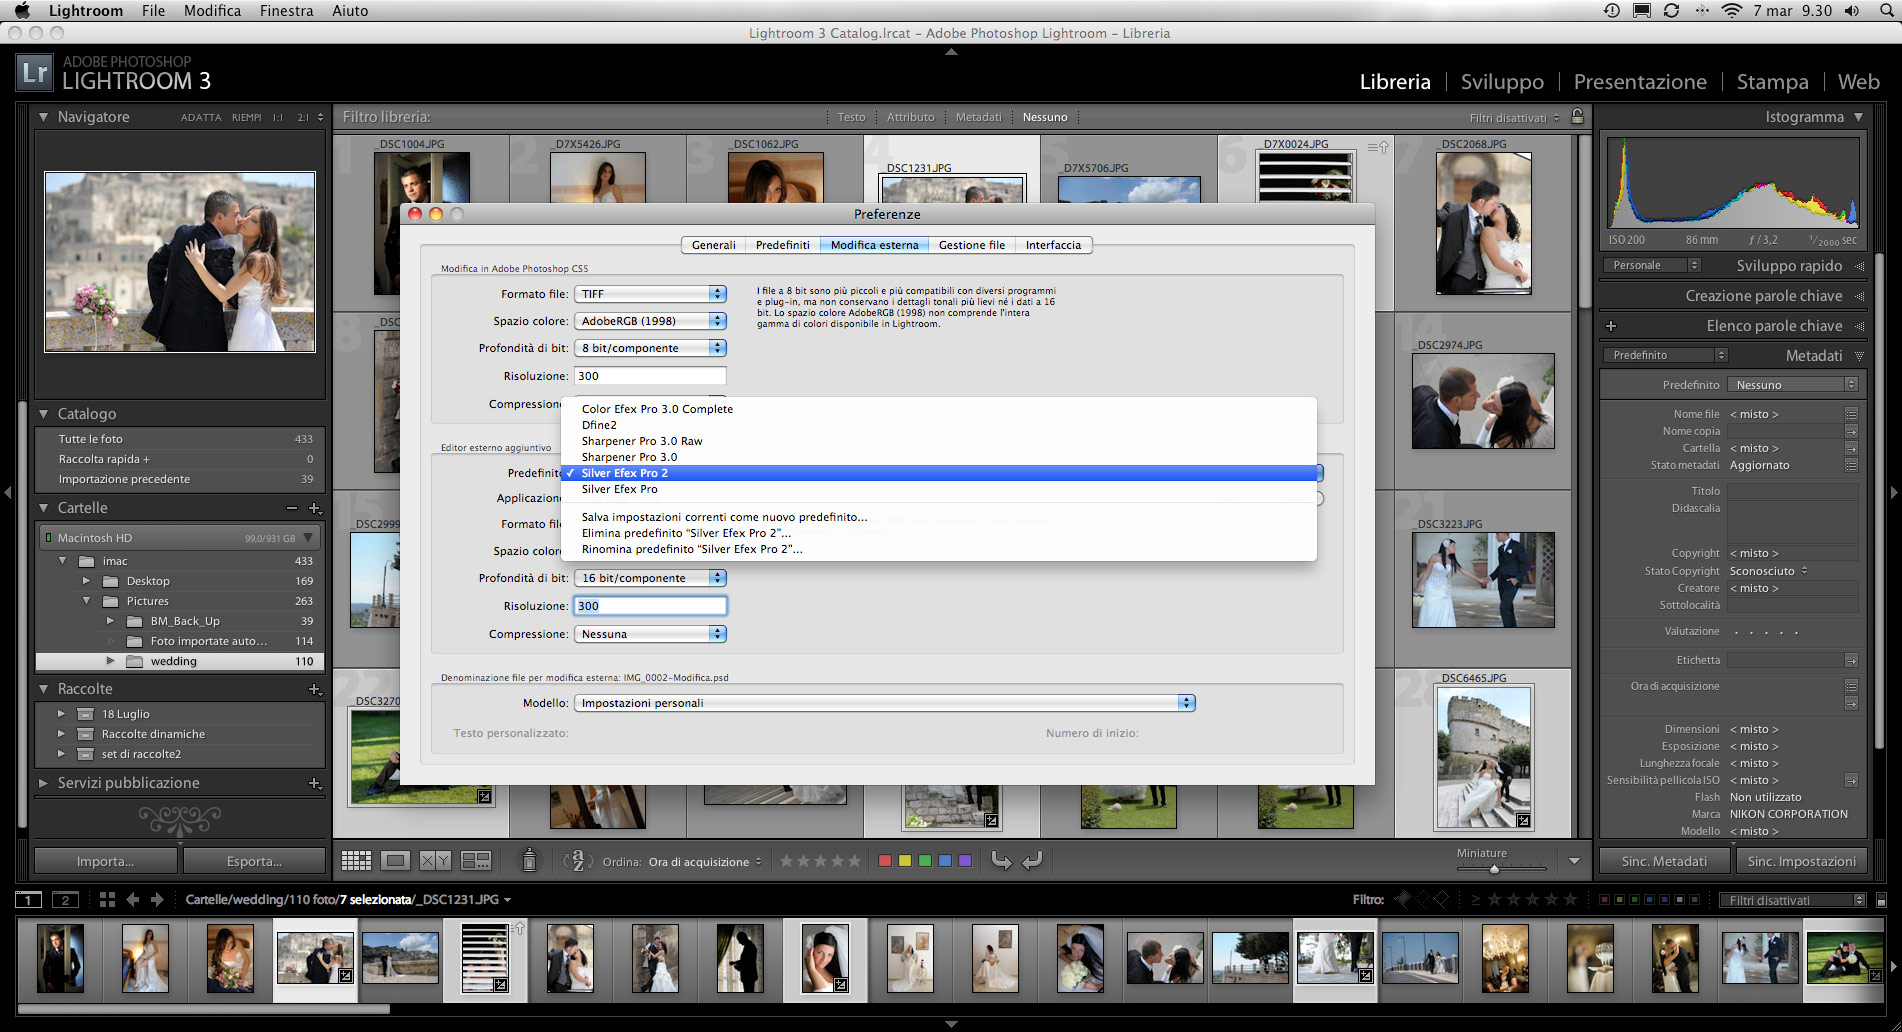Click filmstrip grid shortcut icon
Image resolution: width=1902 pixels, height=1032 pixels.
(107, 900)
